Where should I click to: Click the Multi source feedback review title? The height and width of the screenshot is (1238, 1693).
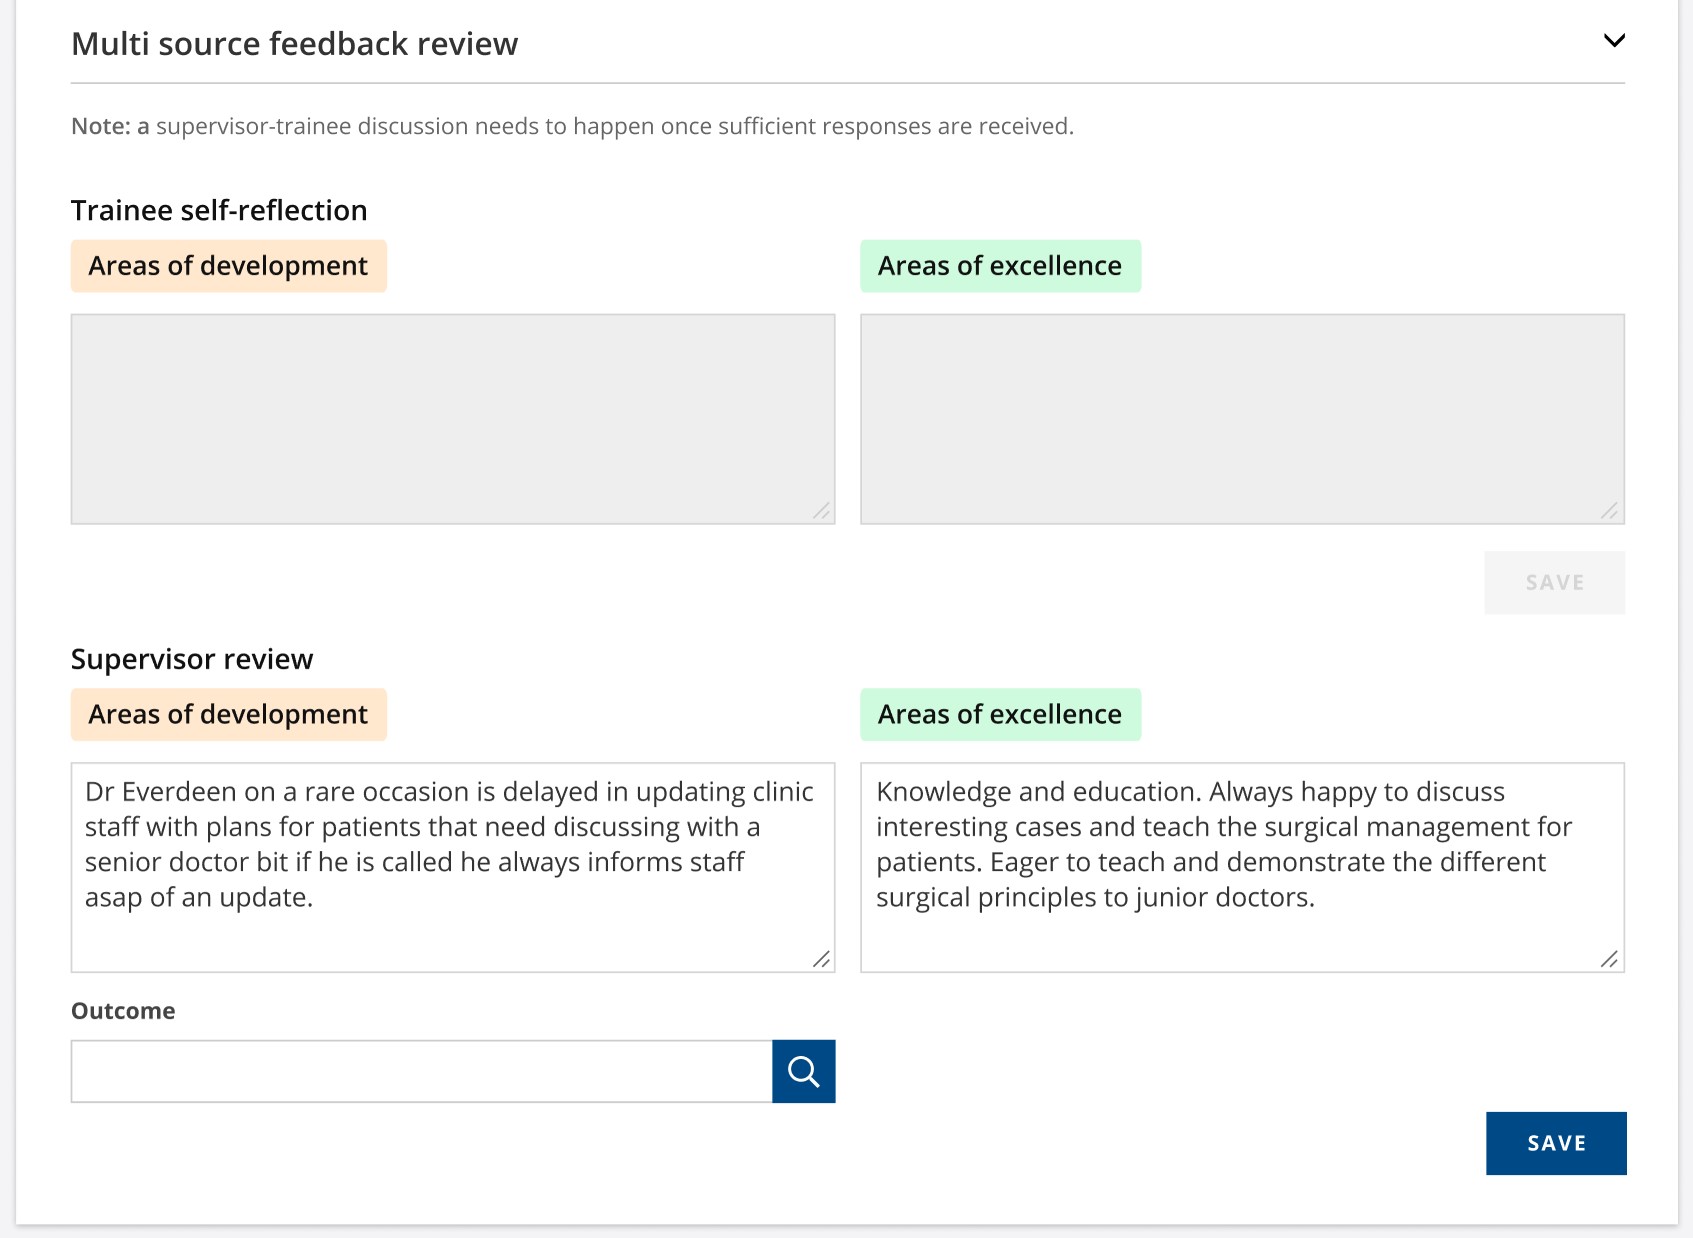coord(295,44)
